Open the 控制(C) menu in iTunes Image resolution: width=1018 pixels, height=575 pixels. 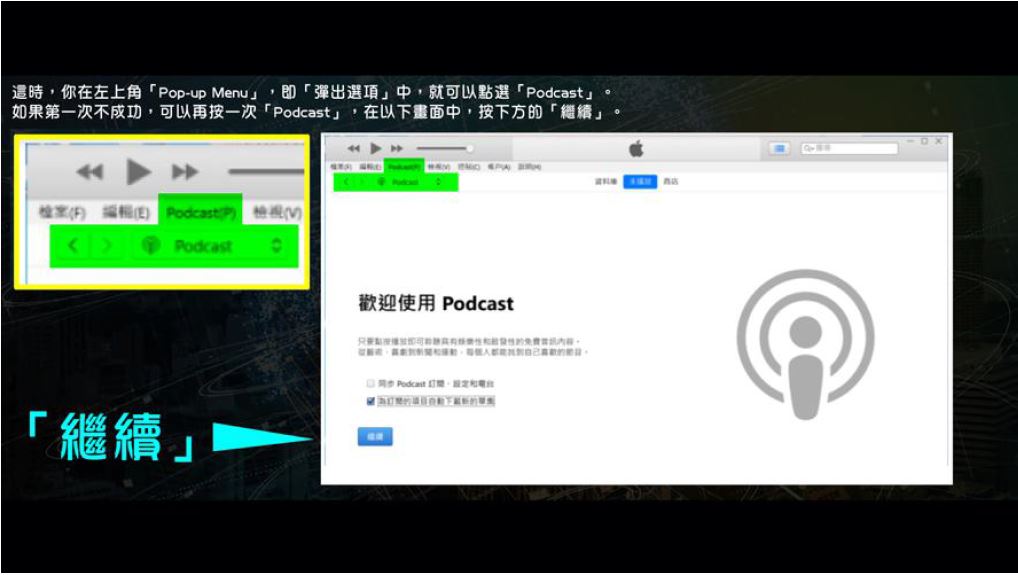(469, 167)
